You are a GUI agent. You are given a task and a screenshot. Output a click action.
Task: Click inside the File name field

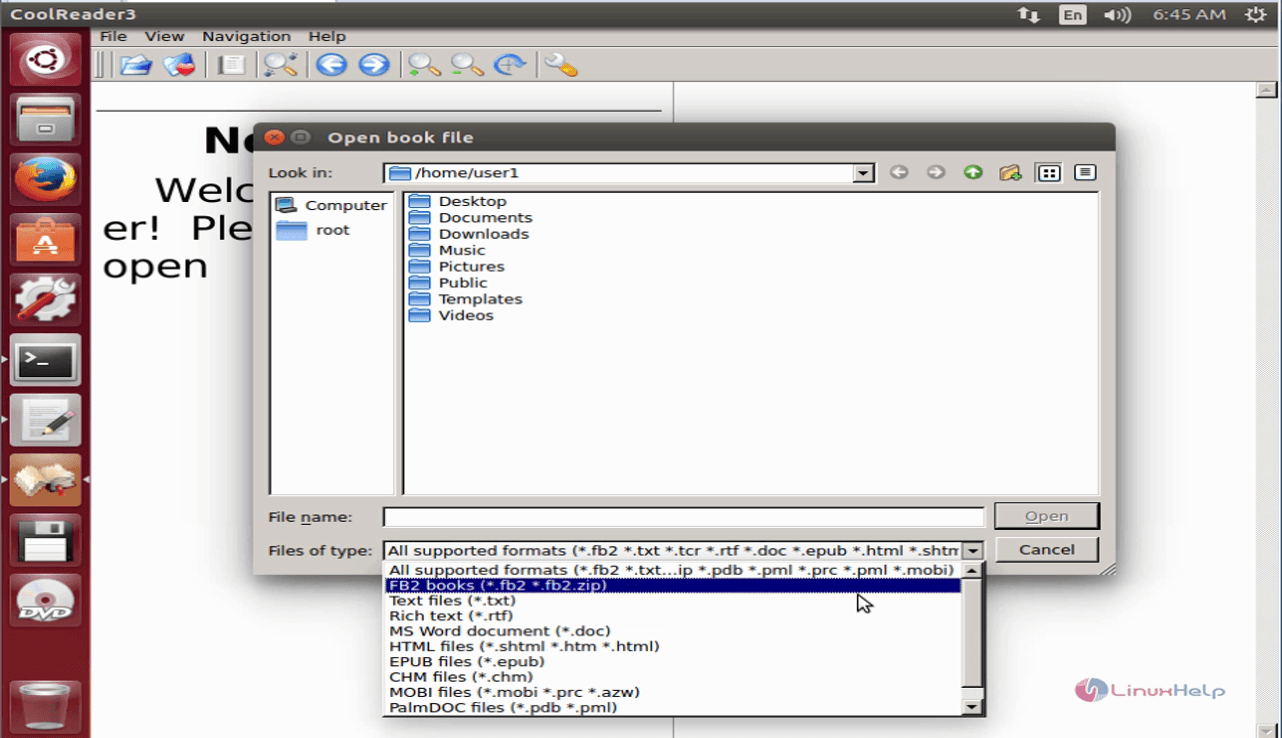[684, 517]
